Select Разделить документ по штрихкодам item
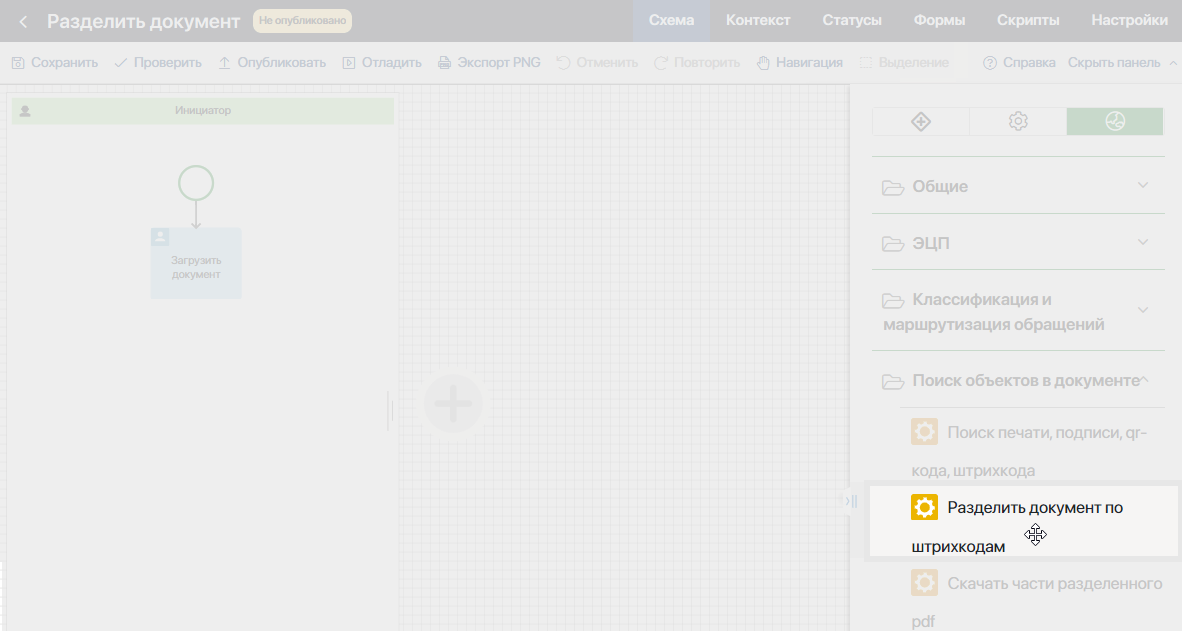 [x=1023, y=522]
